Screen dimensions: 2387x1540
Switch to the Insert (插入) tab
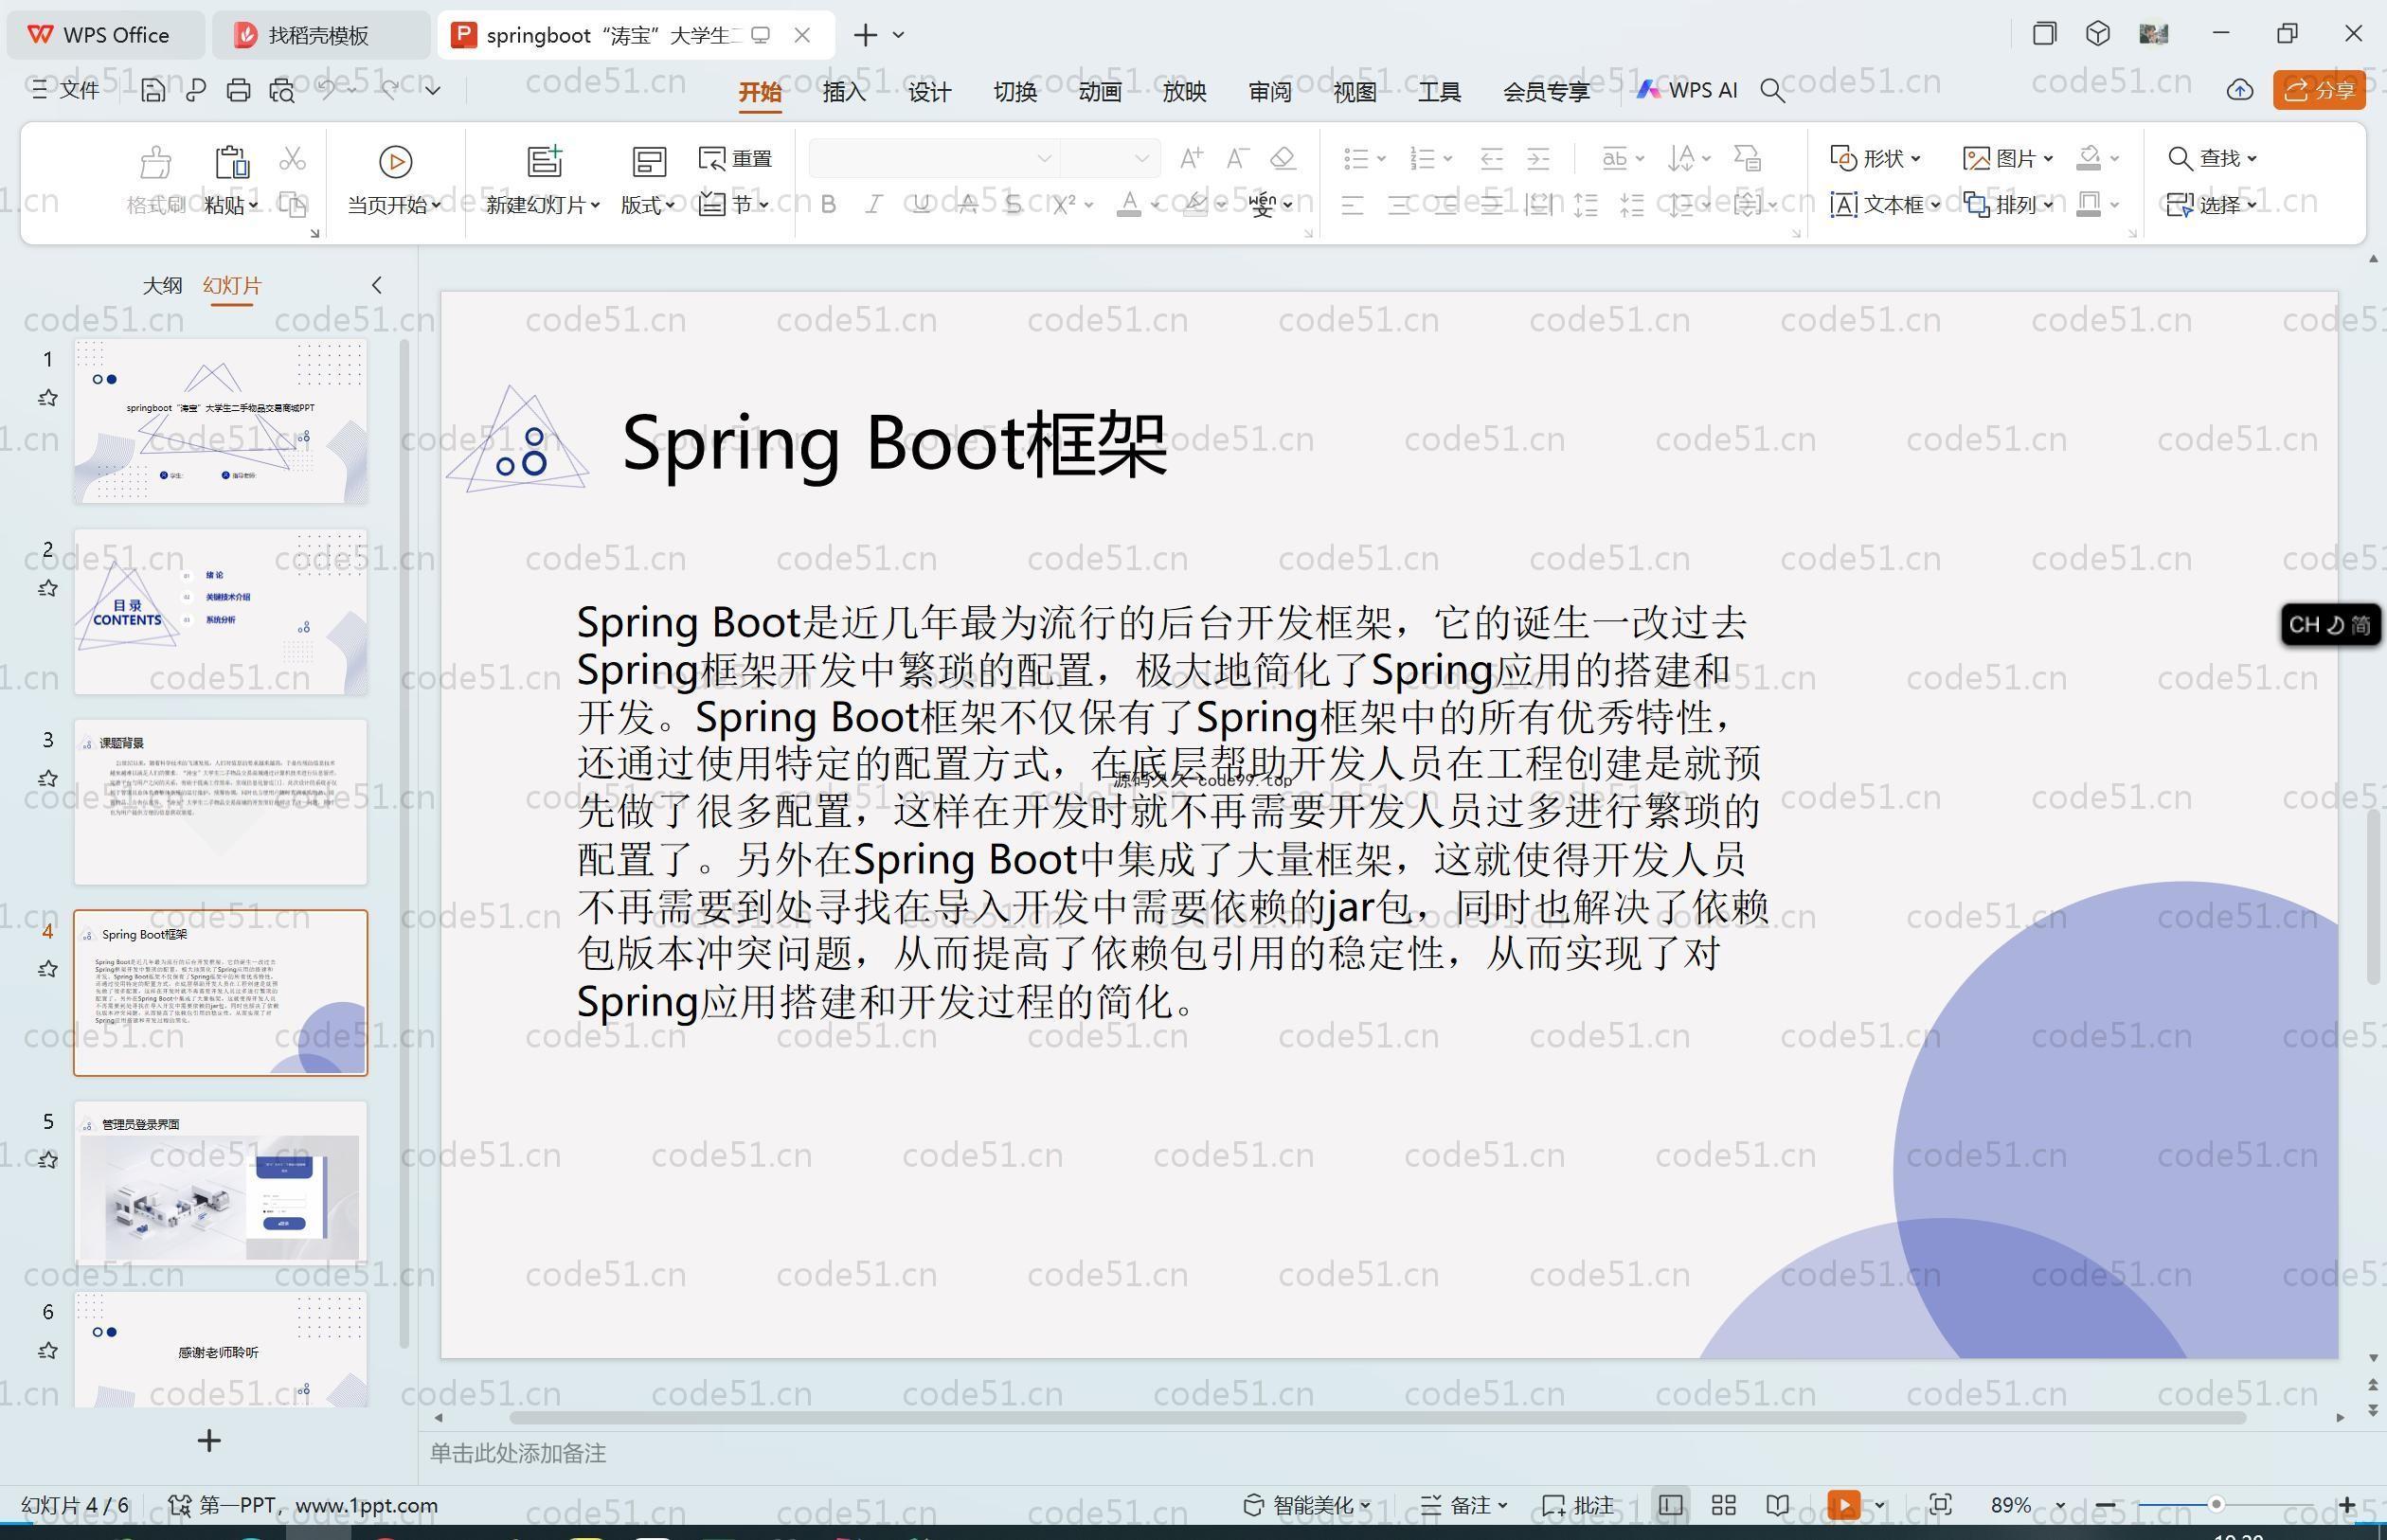[844, 92]
